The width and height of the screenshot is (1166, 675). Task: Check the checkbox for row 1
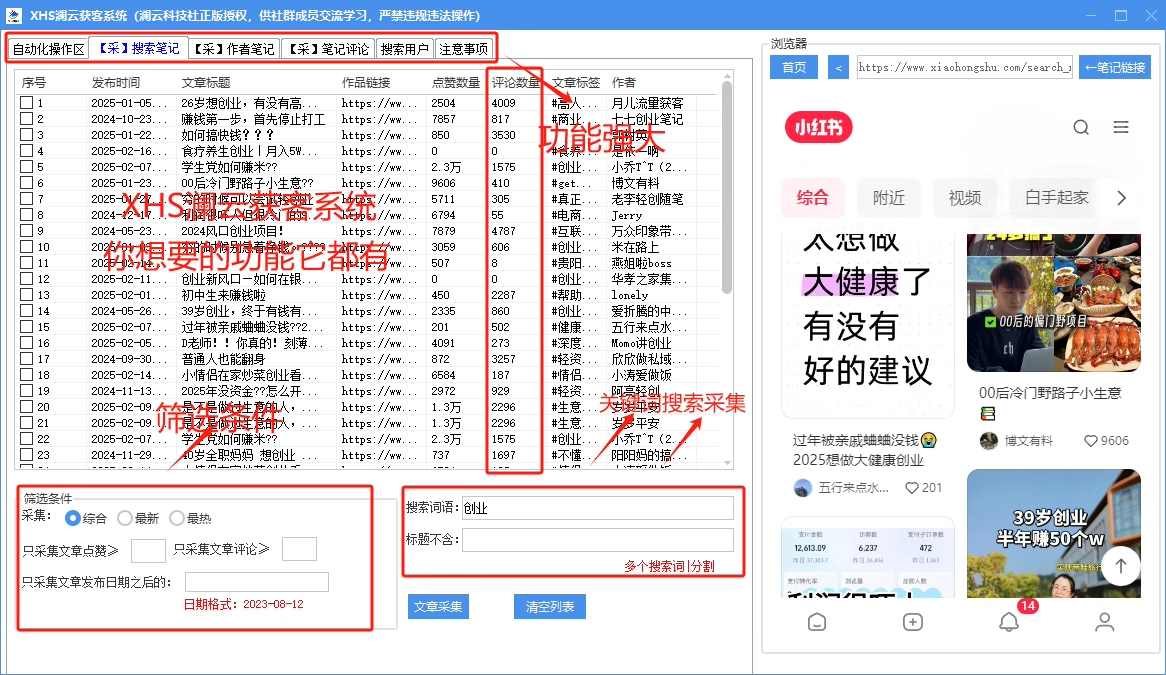(x=27, y=103)
